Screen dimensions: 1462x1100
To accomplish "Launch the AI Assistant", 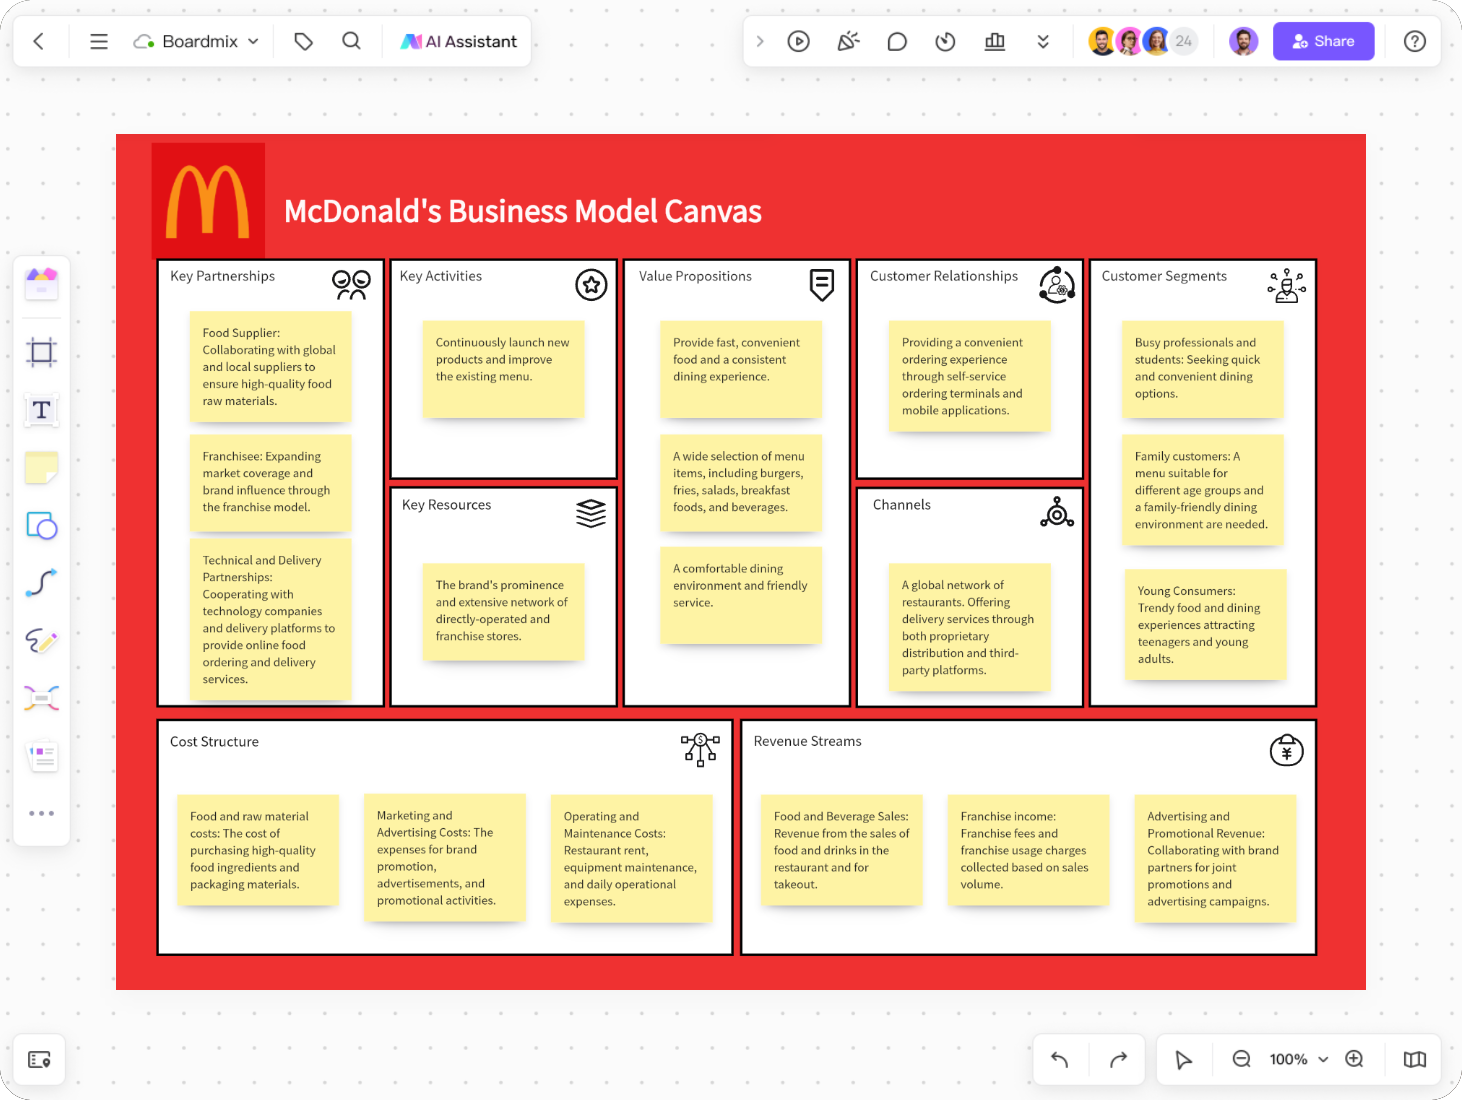I will [459, 41].
